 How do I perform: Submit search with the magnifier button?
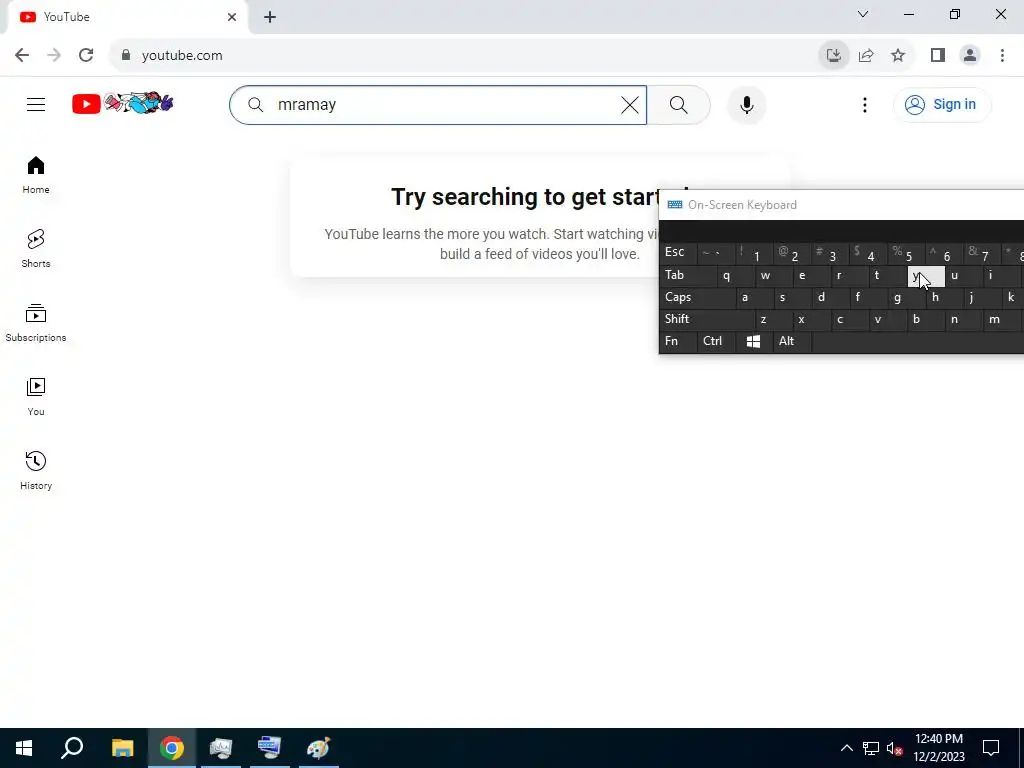[679, 104]
